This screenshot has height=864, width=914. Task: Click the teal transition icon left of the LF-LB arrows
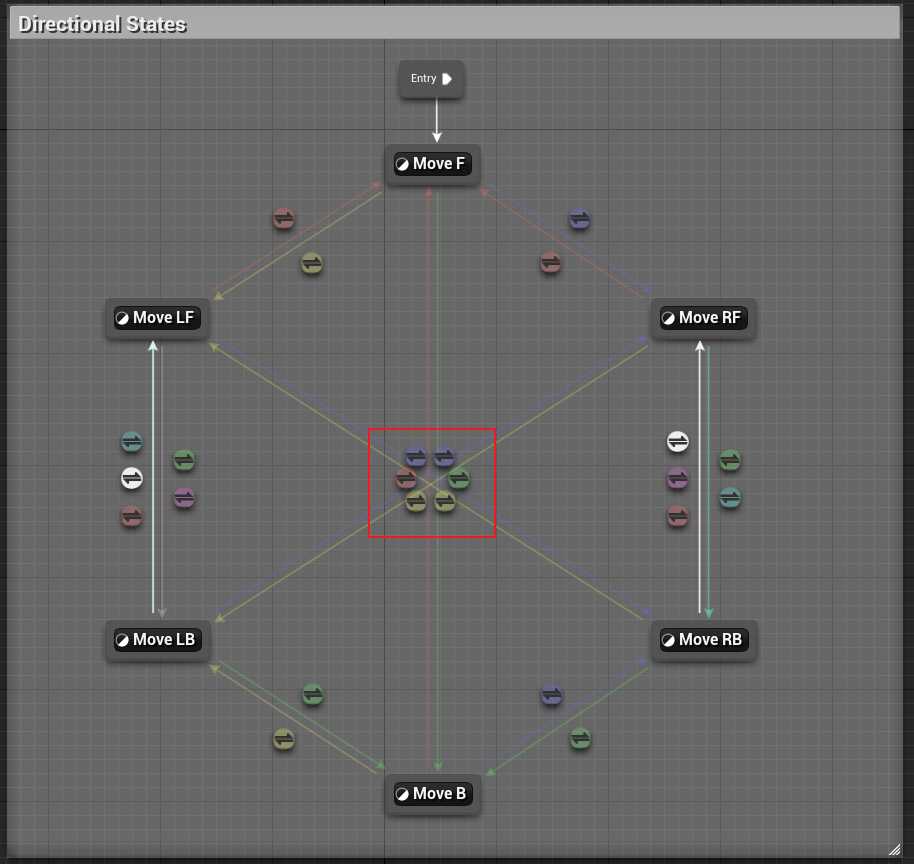tap(132, 442)
